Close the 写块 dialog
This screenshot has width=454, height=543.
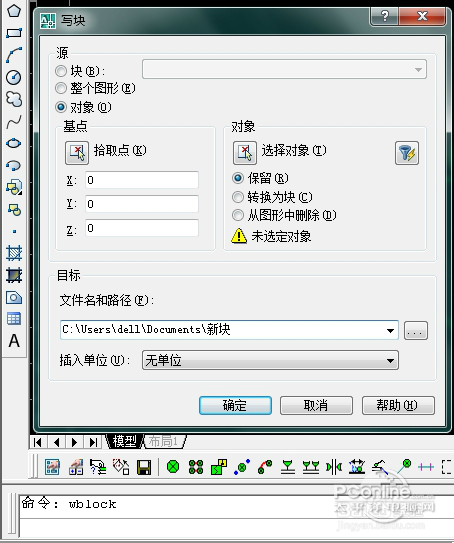[x=422, y=16]
